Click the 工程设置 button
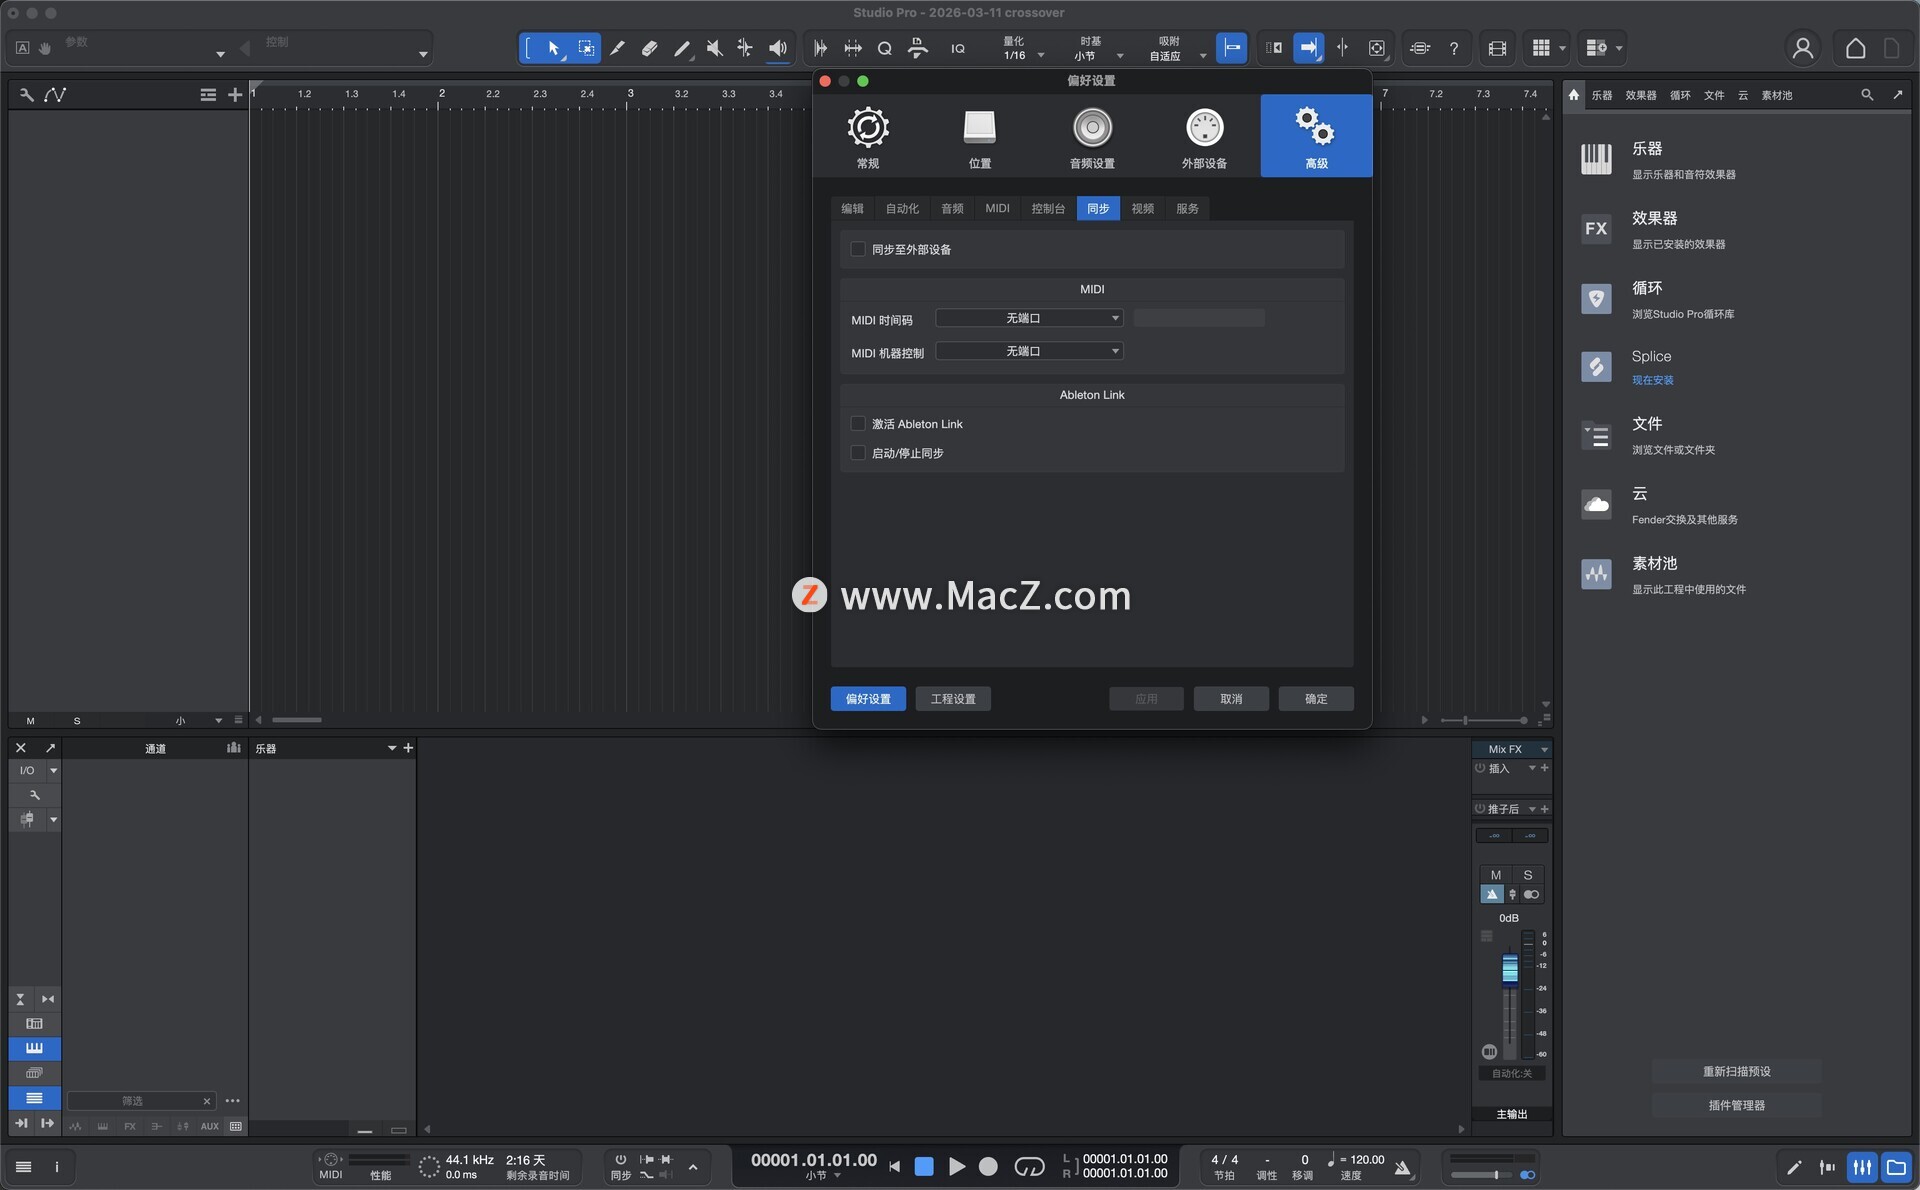 click(952, 699)
